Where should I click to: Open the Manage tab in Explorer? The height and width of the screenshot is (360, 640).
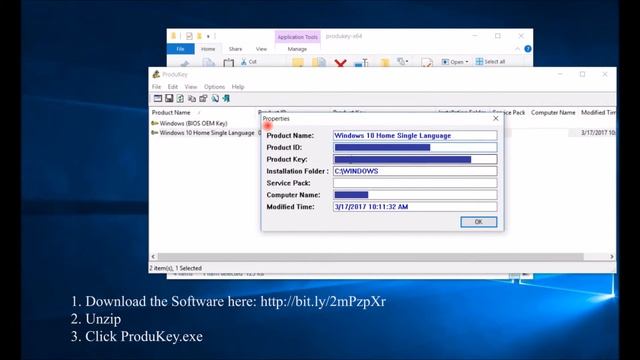click(297, 49)
